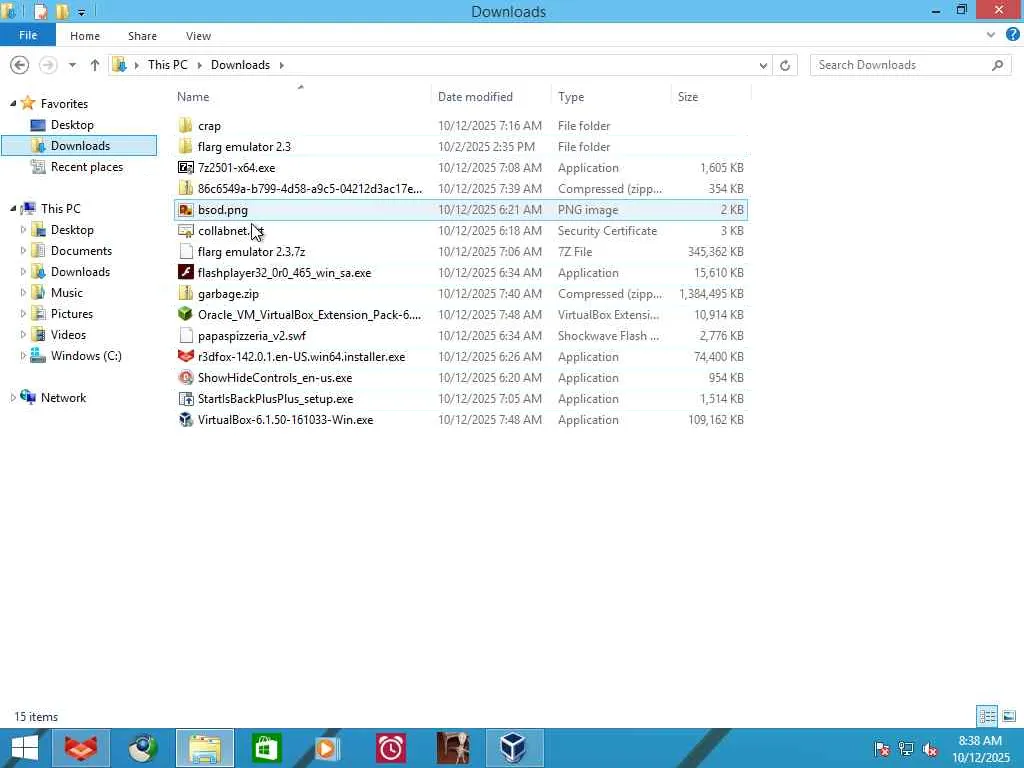Viewport: 1024px width, 768px height.
Task: Select Videos under This PC
Action: (x=68, y=334)
